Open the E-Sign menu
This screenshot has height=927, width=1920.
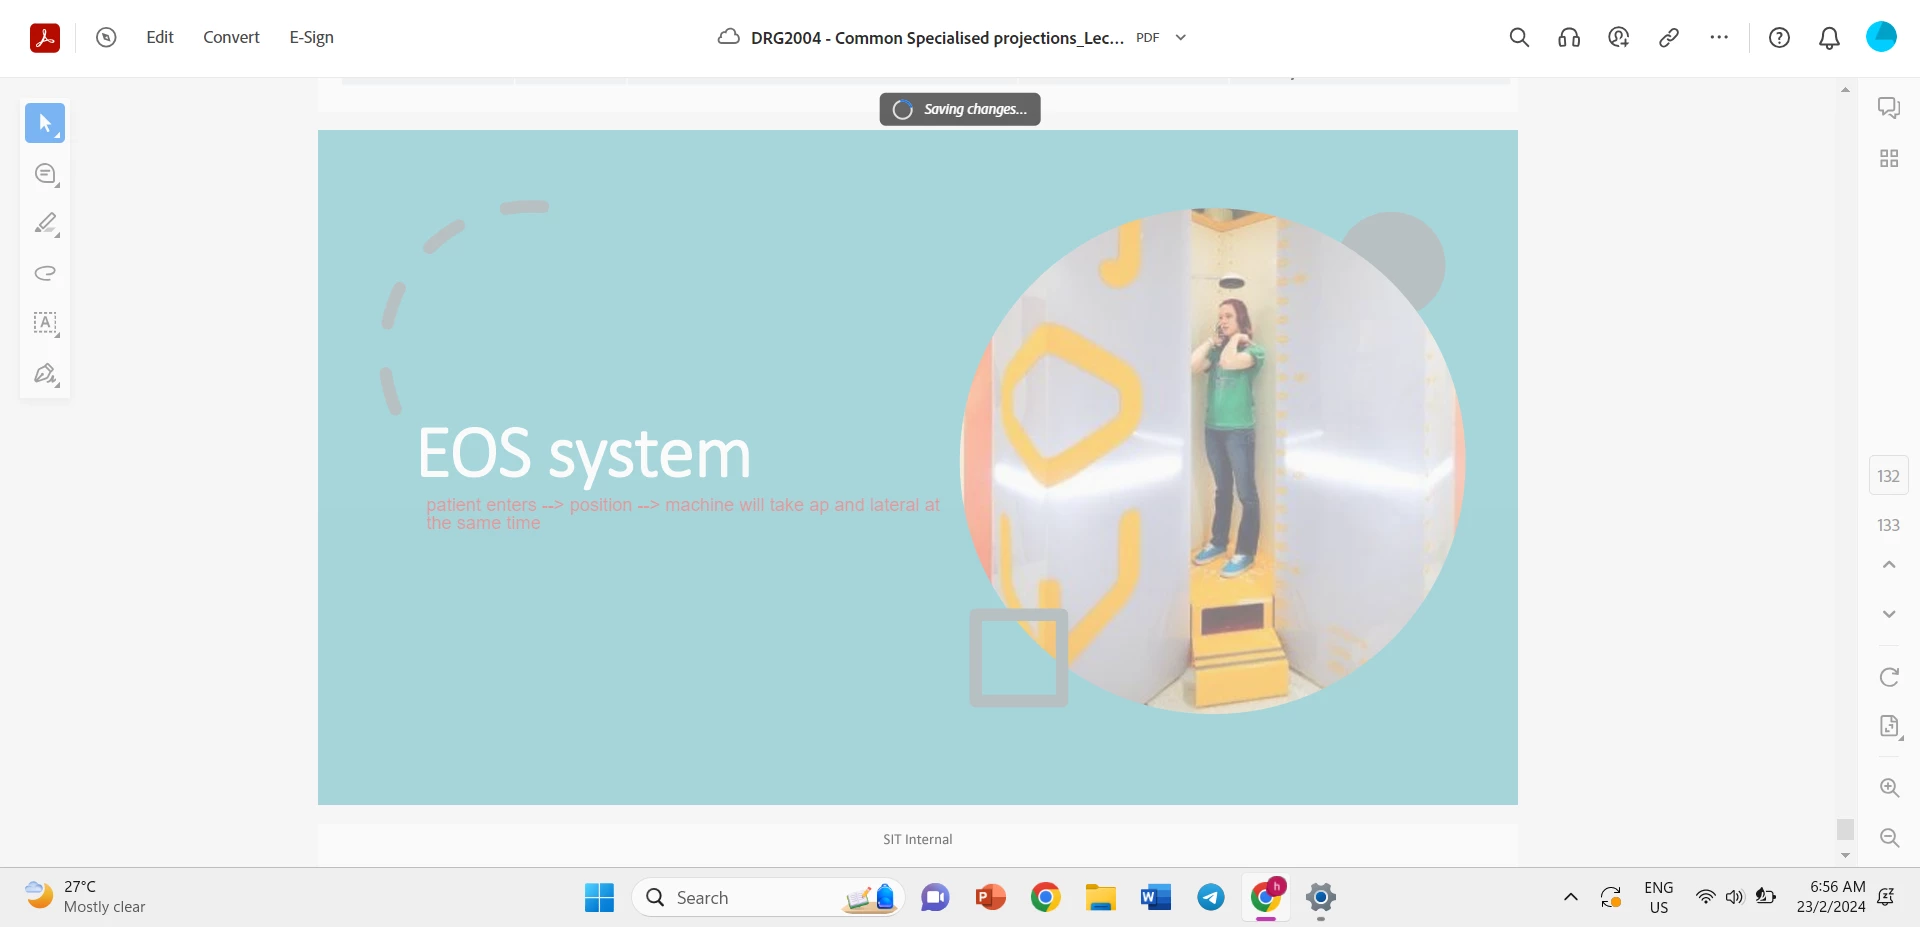[311, 37]
